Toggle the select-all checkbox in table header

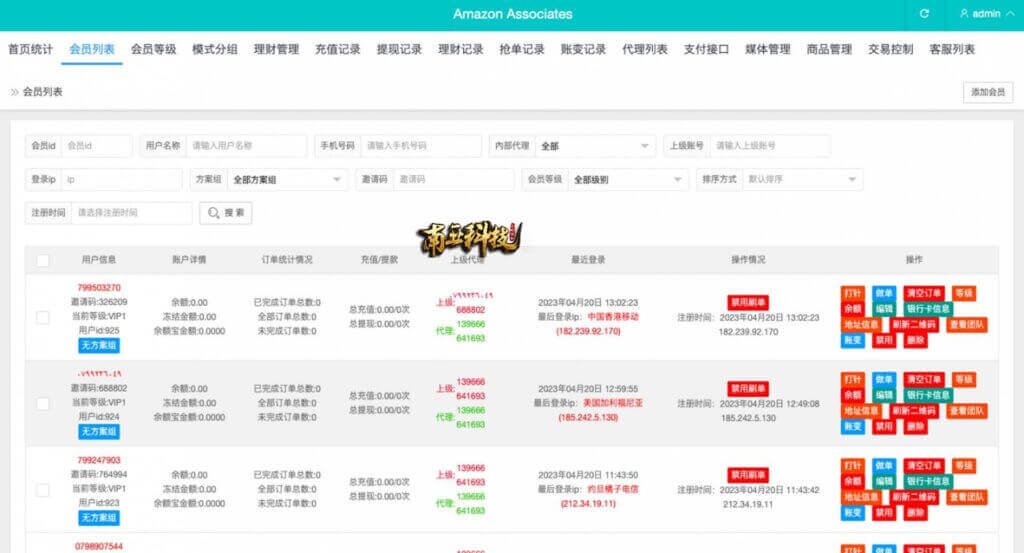[x=43, y=260]
